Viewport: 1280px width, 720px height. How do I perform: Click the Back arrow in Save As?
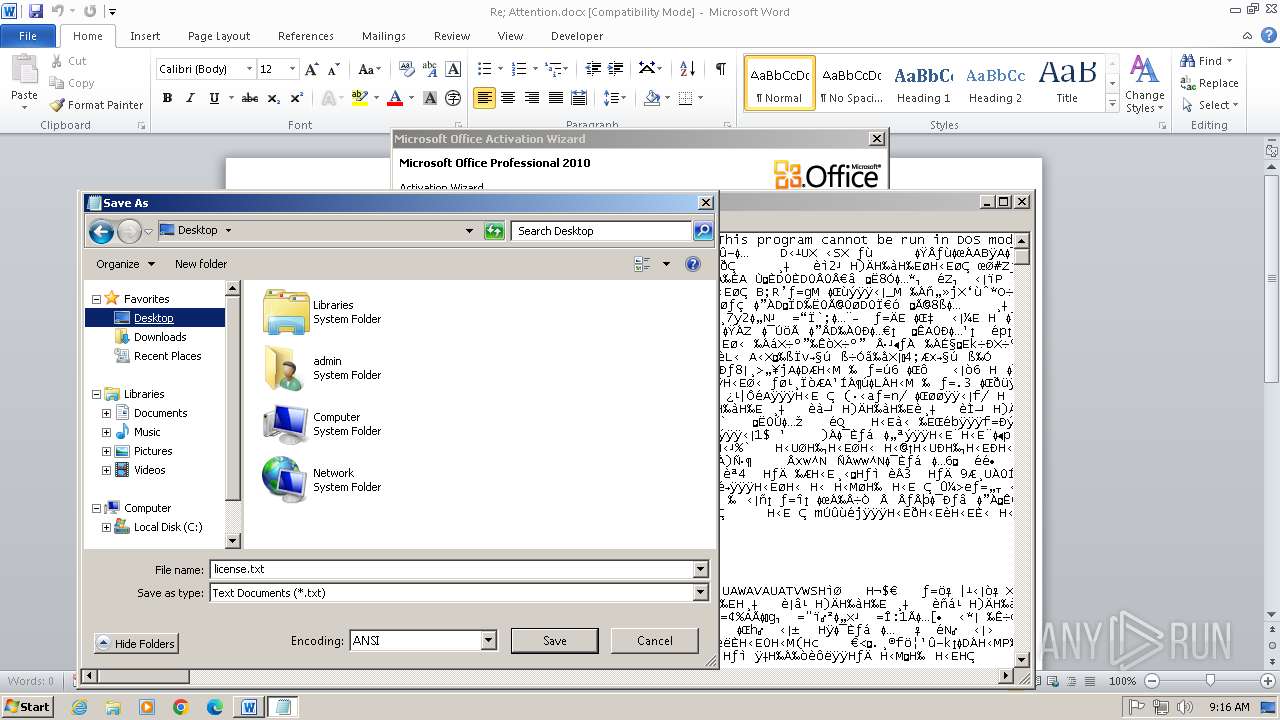101,232
